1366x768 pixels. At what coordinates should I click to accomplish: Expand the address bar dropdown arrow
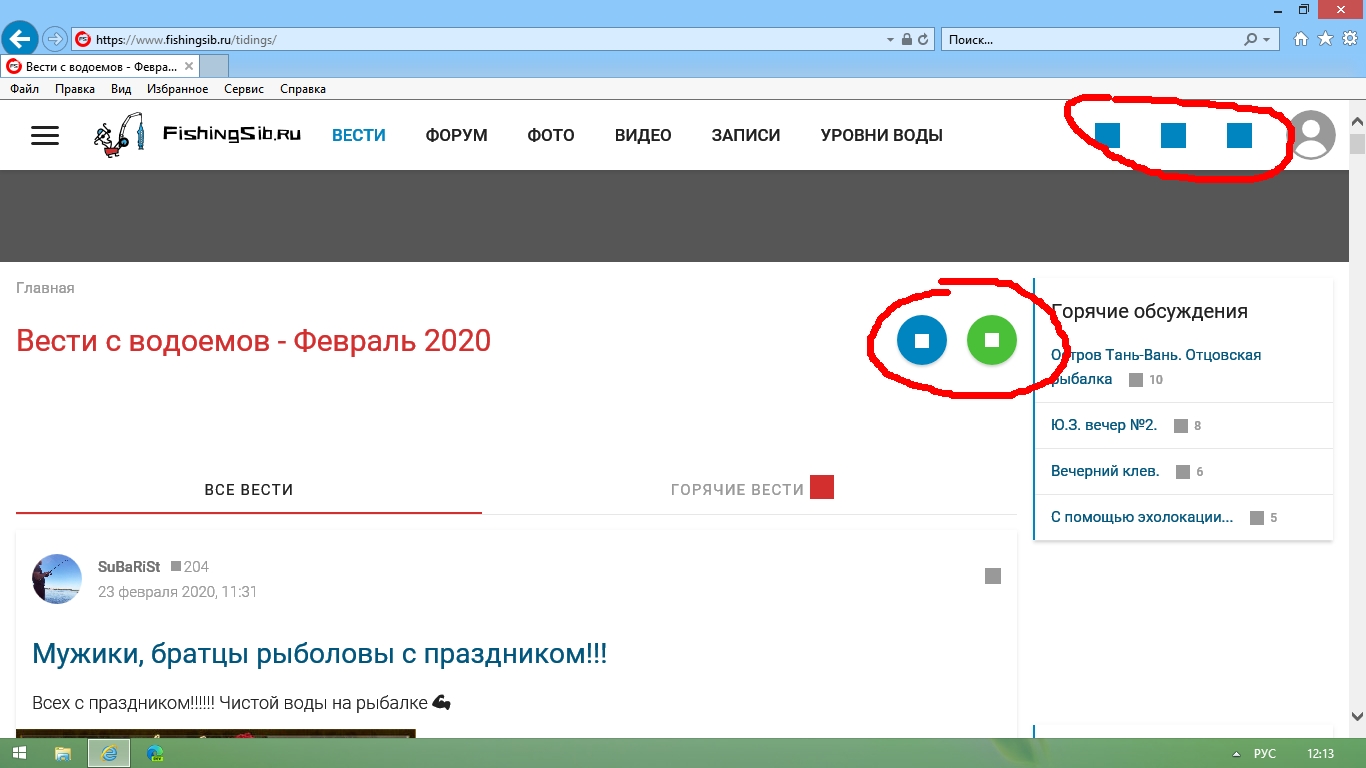pos(891,40)
